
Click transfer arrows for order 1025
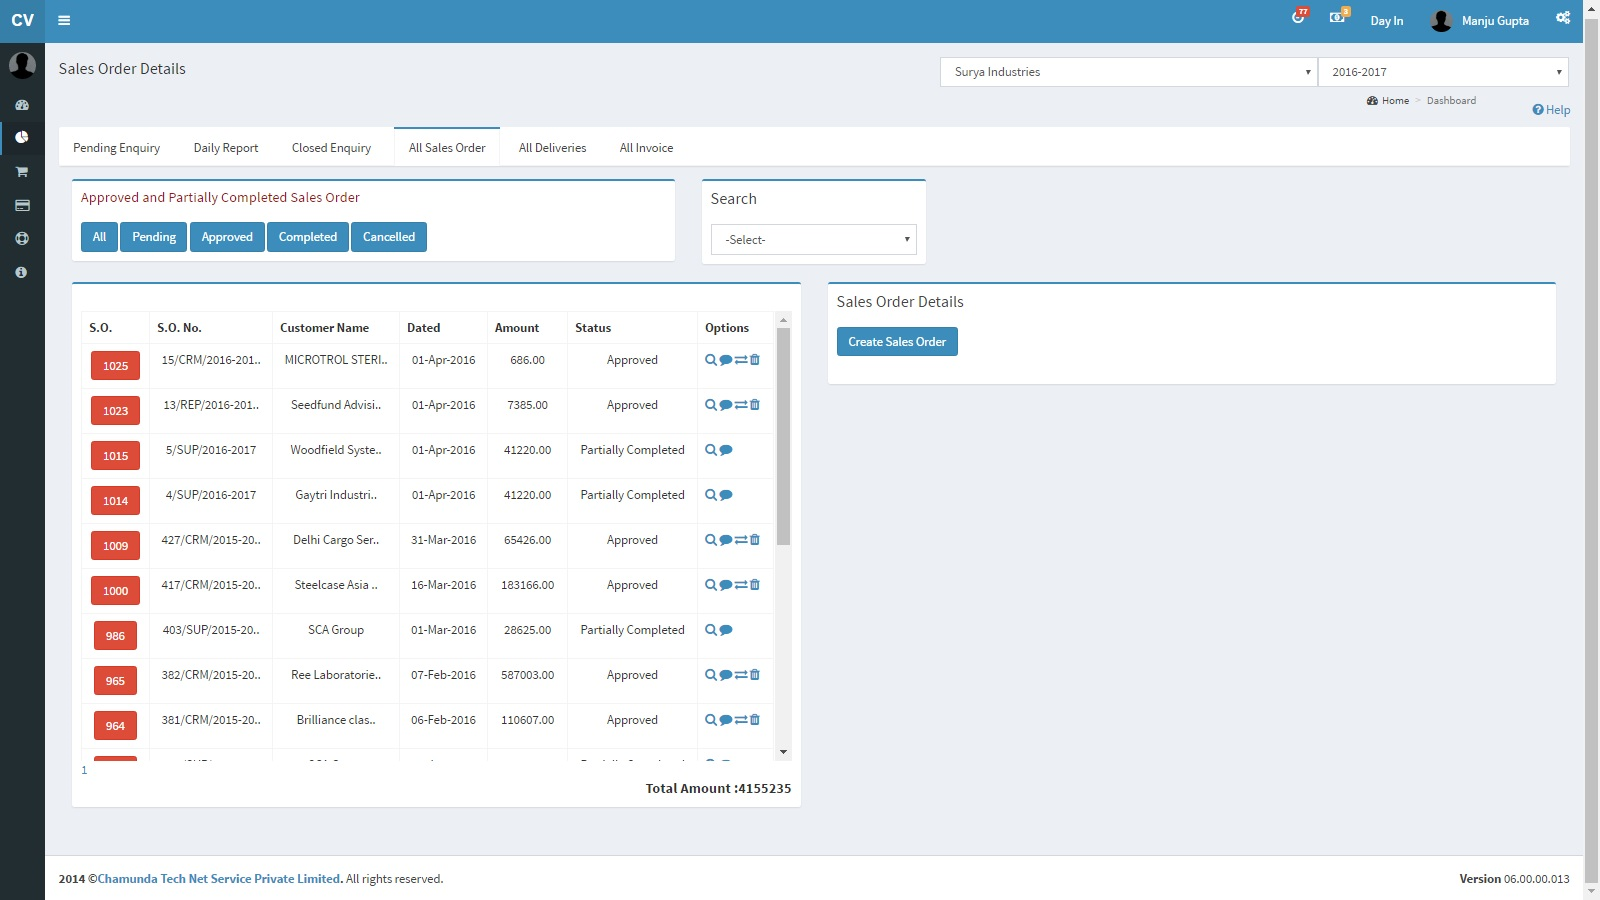click(x=741, y=360)
